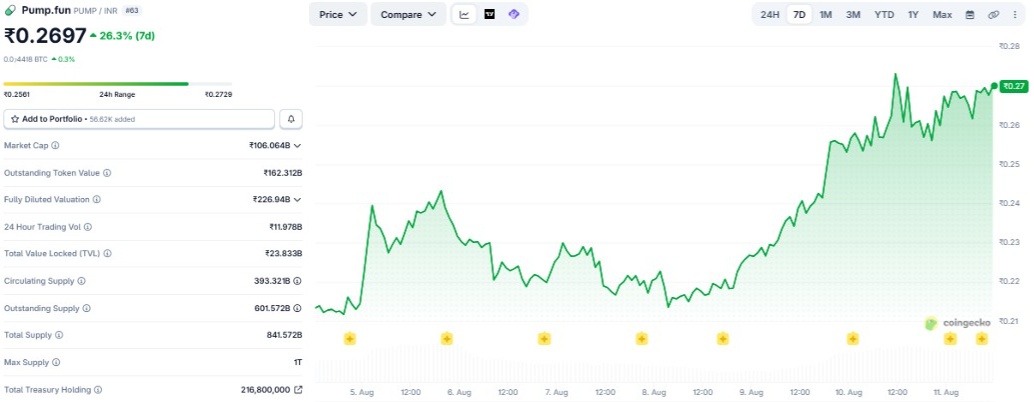Image resolution: width=1034 pixels, height=402 pixels.
Task: Show info for Total Supply
Action: (59, 335)
